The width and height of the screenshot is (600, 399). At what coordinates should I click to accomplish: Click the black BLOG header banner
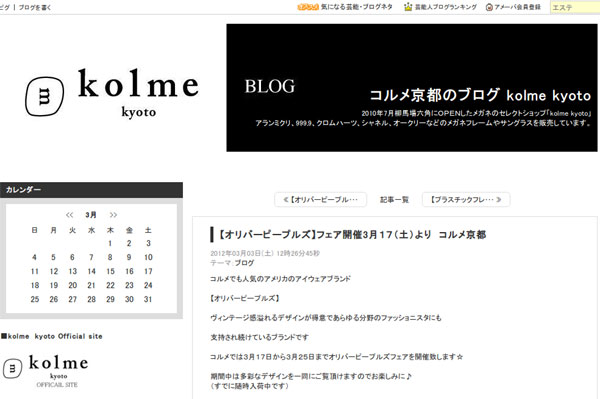412,88
